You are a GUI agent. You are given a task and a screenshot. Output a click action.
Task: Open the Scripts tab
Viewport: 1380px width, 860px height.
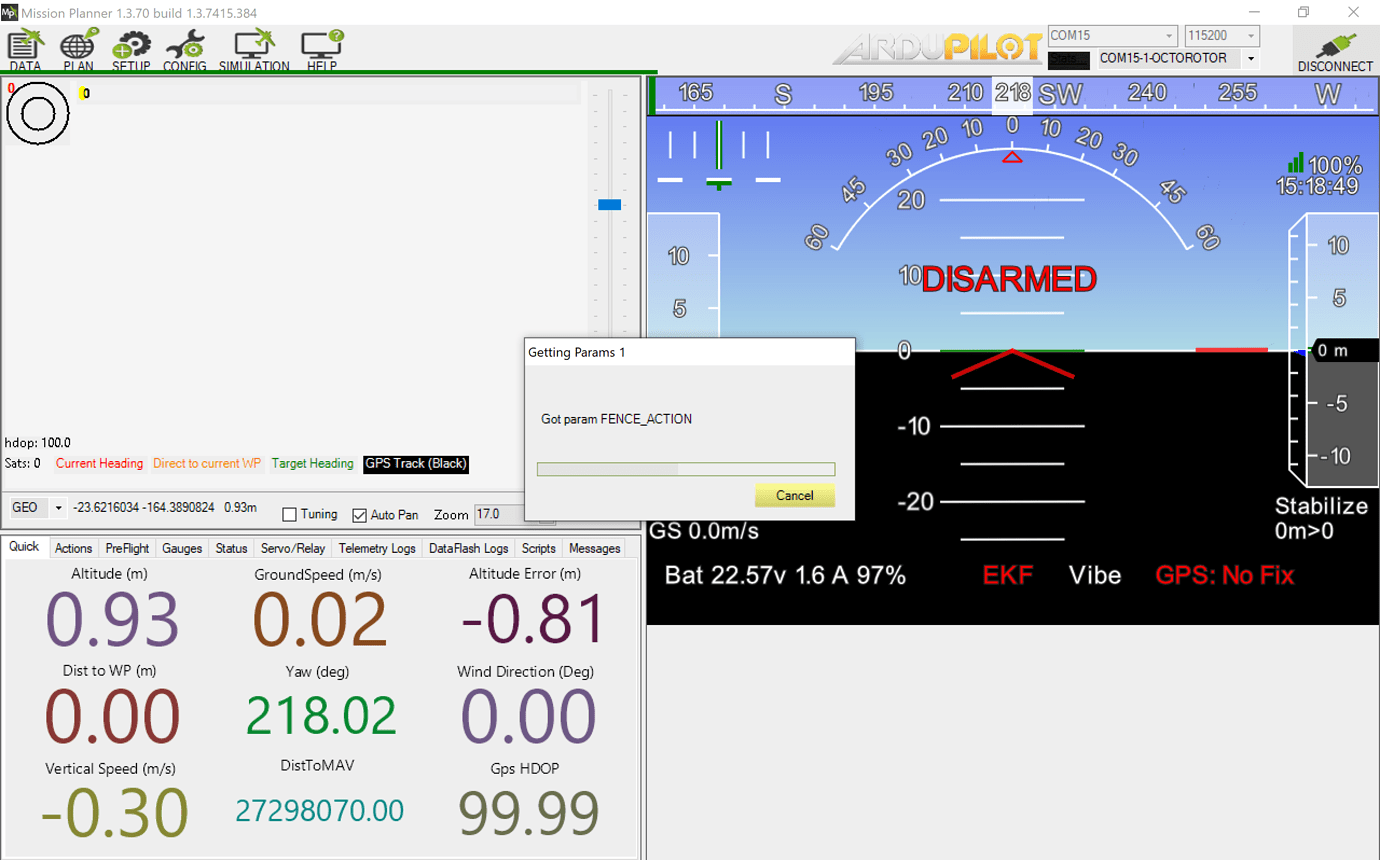538,548
